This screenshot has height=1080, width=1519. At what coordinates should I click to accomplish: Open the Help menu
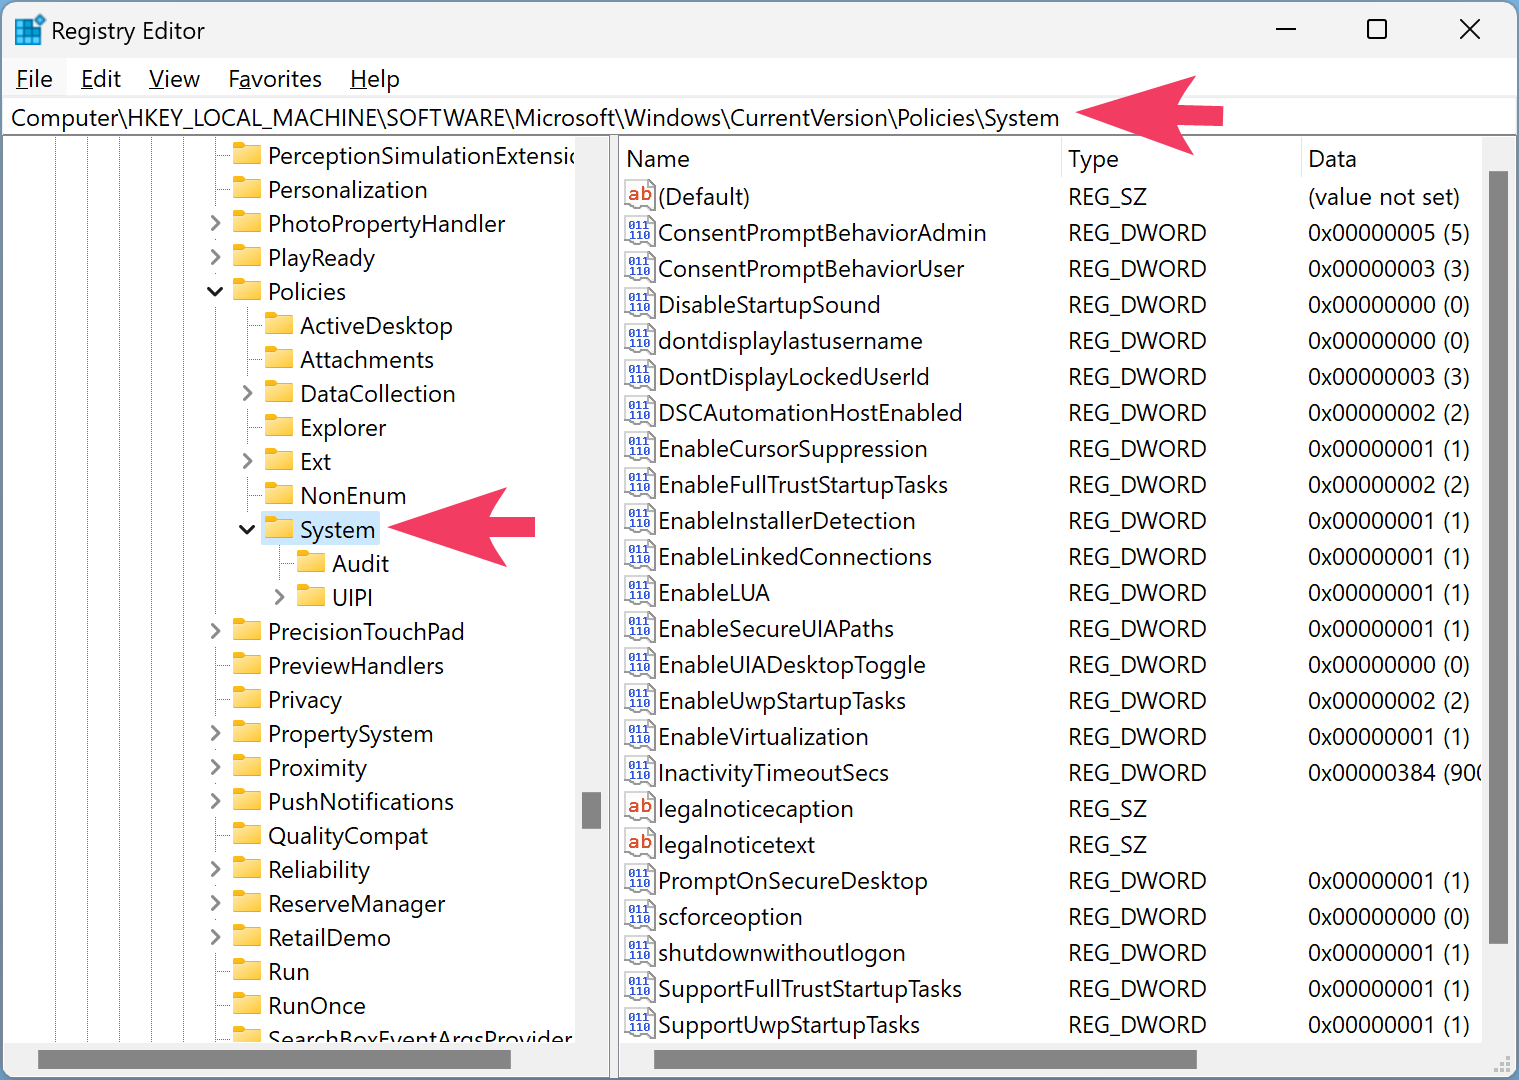(375, 79)
